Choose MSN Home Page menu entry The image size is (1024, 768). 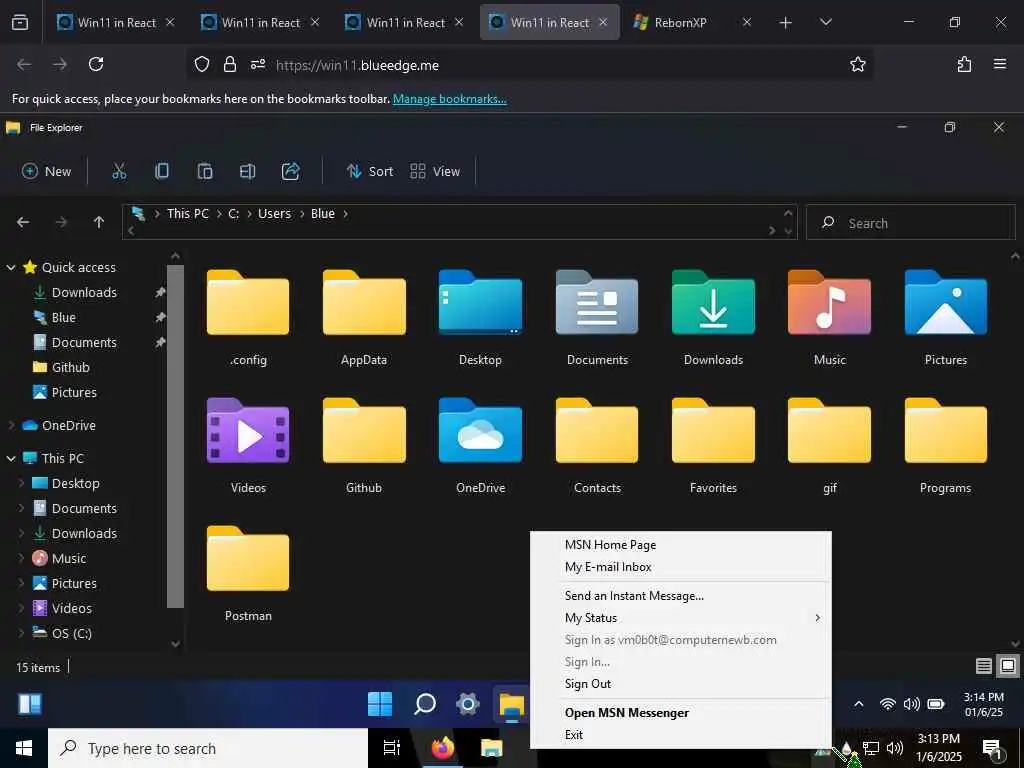click(680, 545)
